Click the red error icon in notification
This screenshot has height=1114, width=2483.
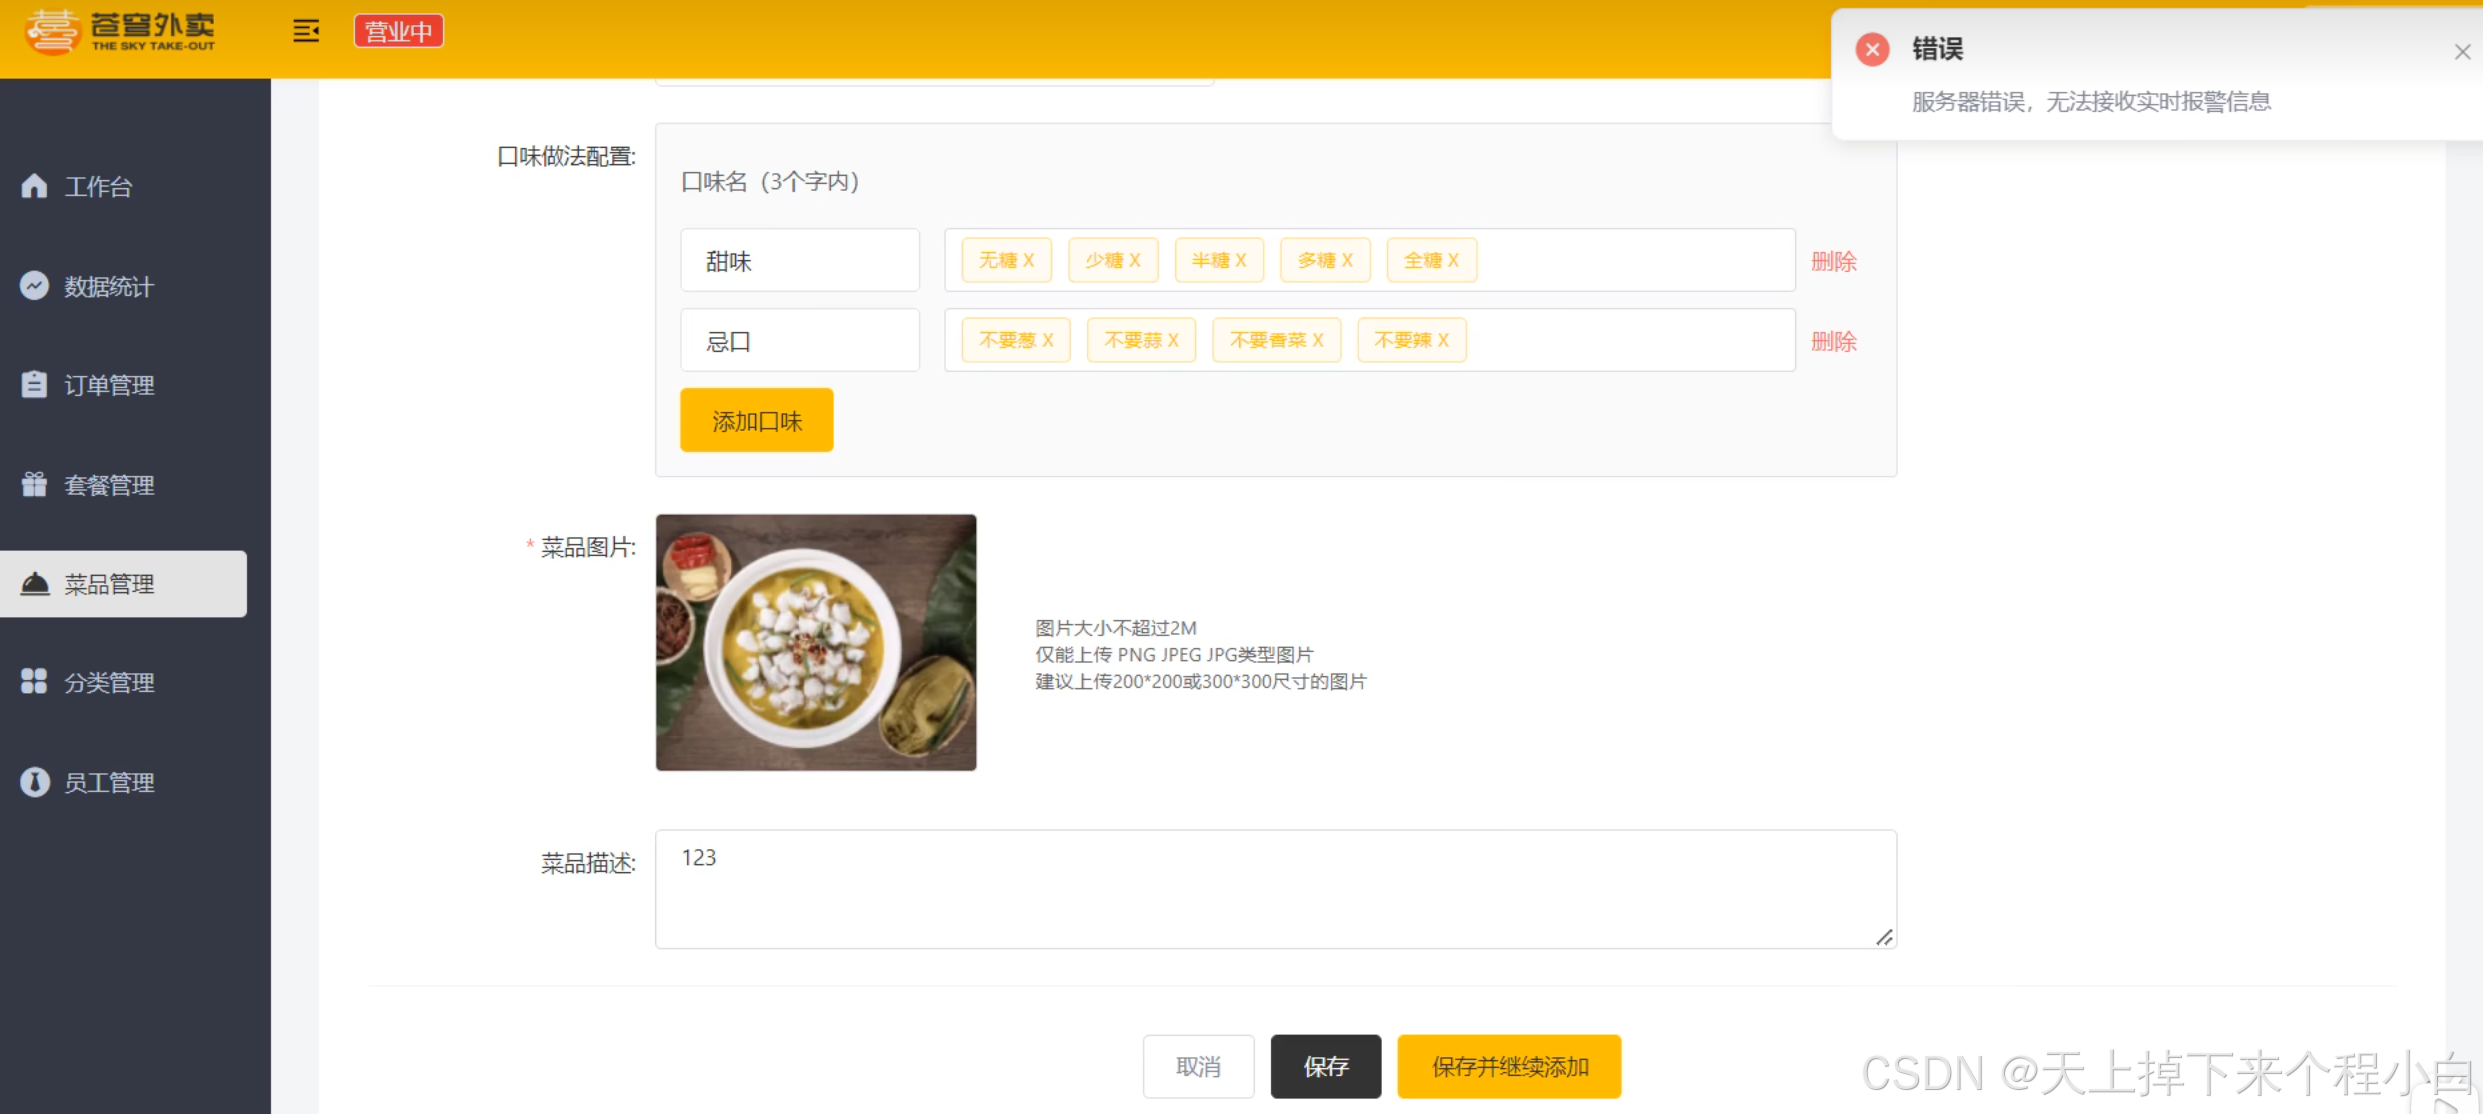pyautogui.click(x=1872, y=49)
